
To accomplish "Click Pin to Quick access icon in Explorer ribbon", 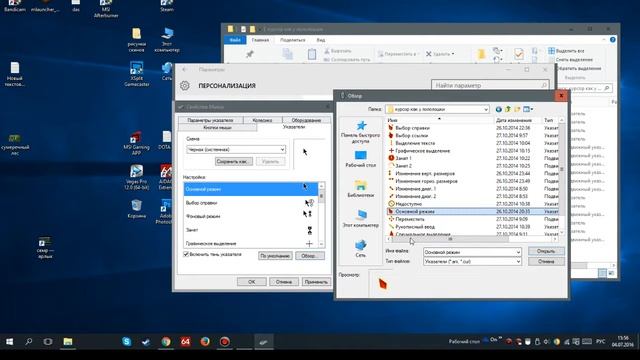I will [x=249, y=54].
